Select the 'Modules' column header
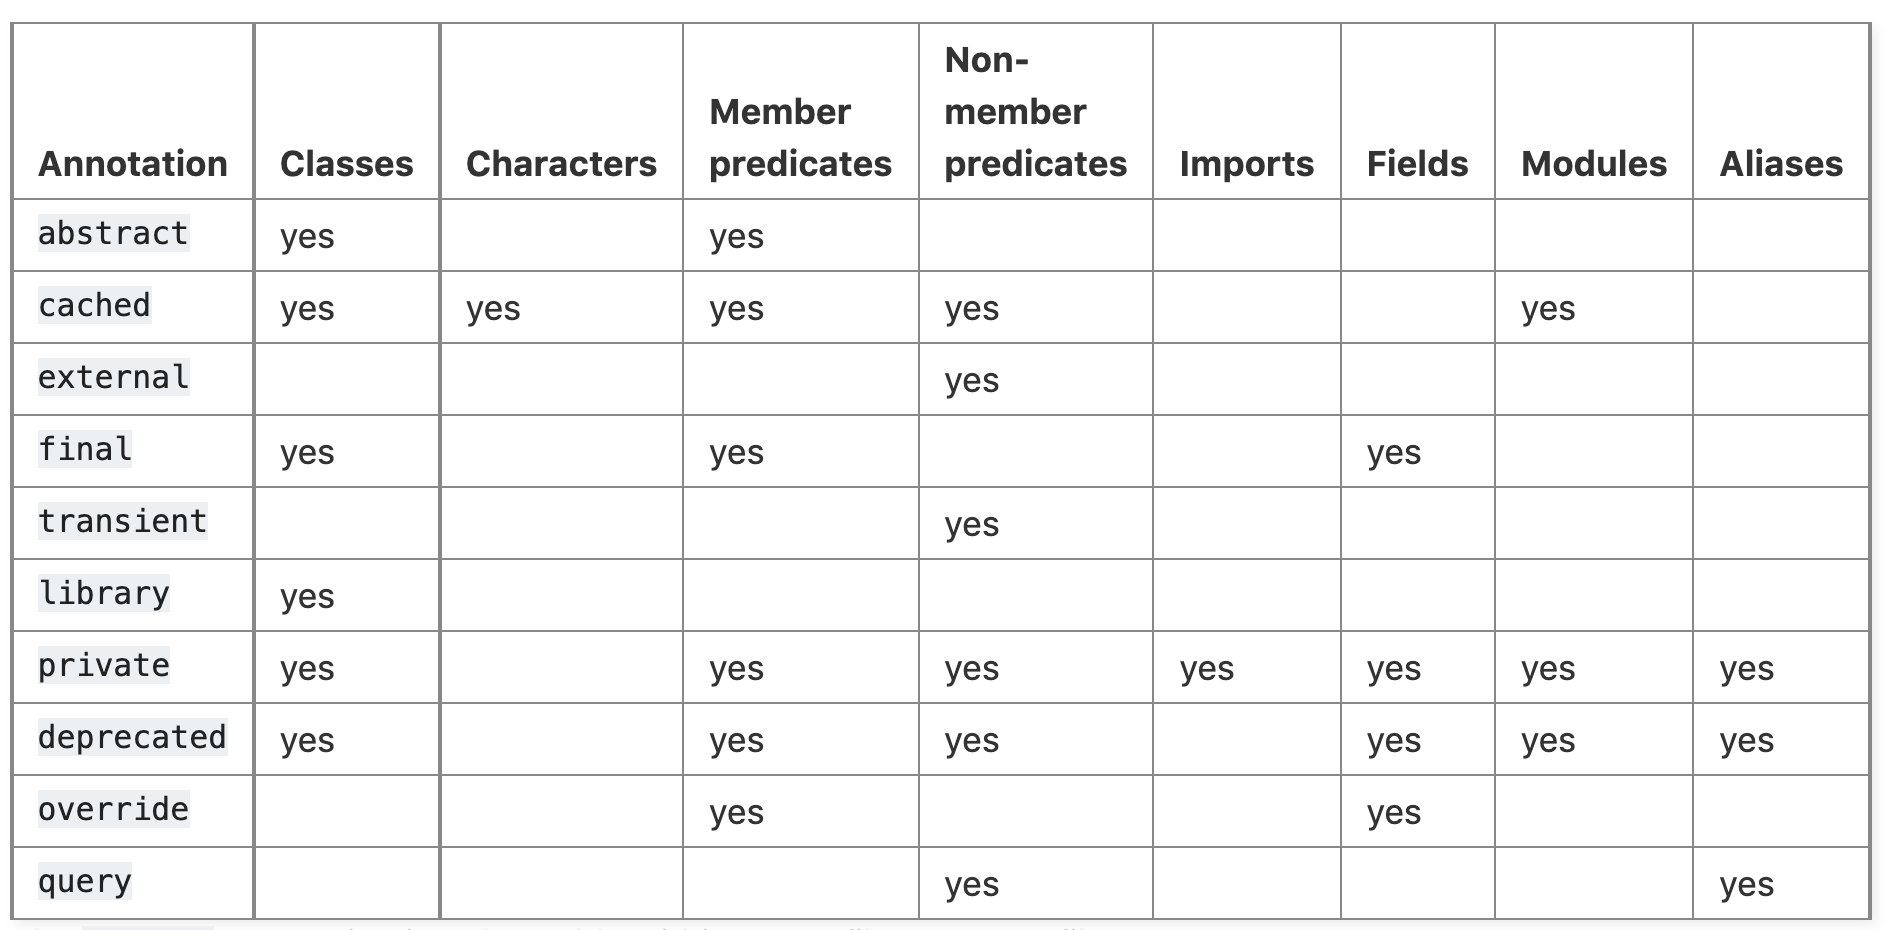The height and width of the screenshot is (930, 1900). point(1594,163)
